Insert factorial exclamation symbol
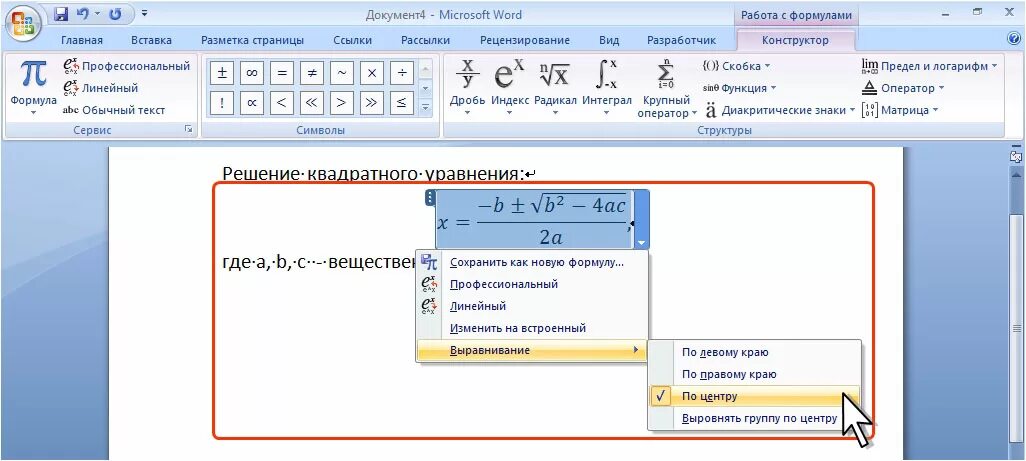This screenshot has height=461, width=1026. pyautogui.click(x=222, y=102)
